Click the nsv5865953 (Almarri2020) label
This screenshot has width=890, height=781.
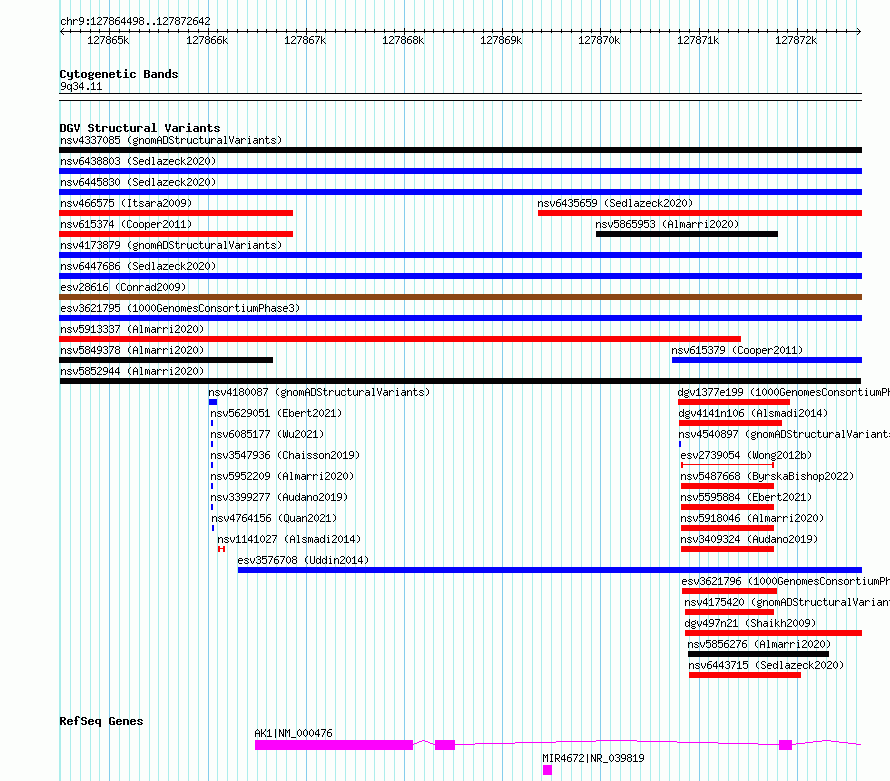pyautogui.click(x=667, y=224)
